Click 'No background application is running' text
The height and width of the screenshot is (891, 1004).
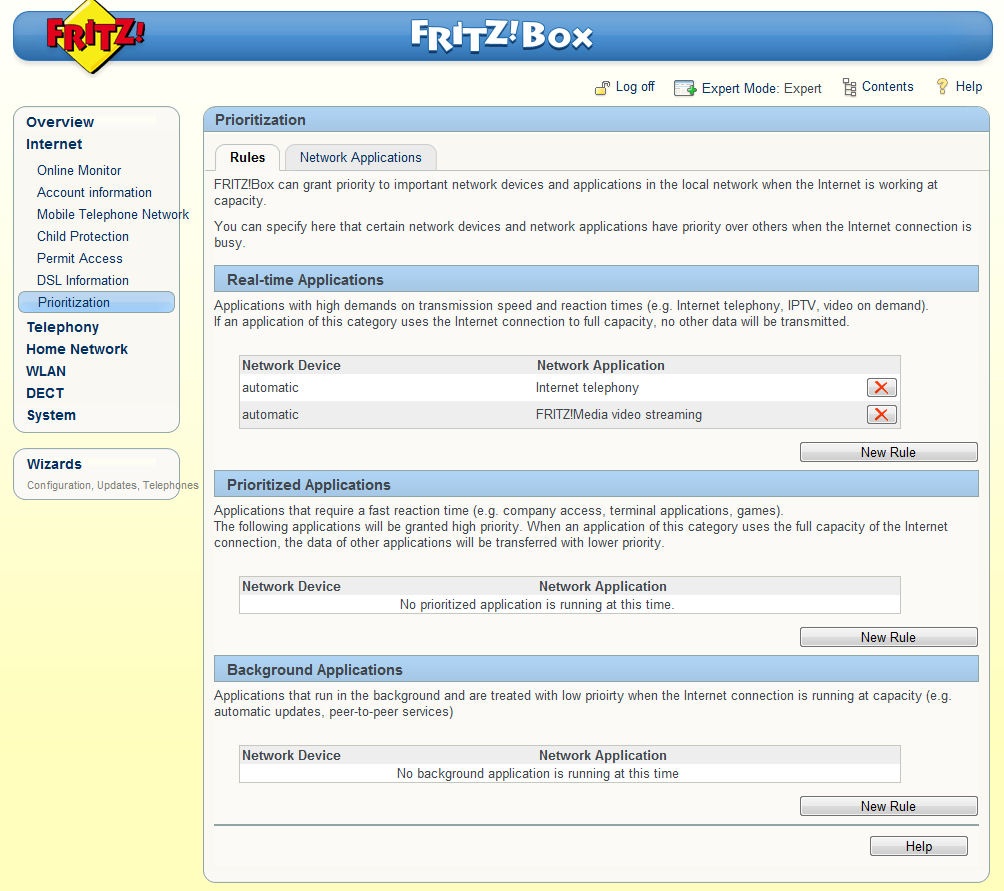coord(537,773)
